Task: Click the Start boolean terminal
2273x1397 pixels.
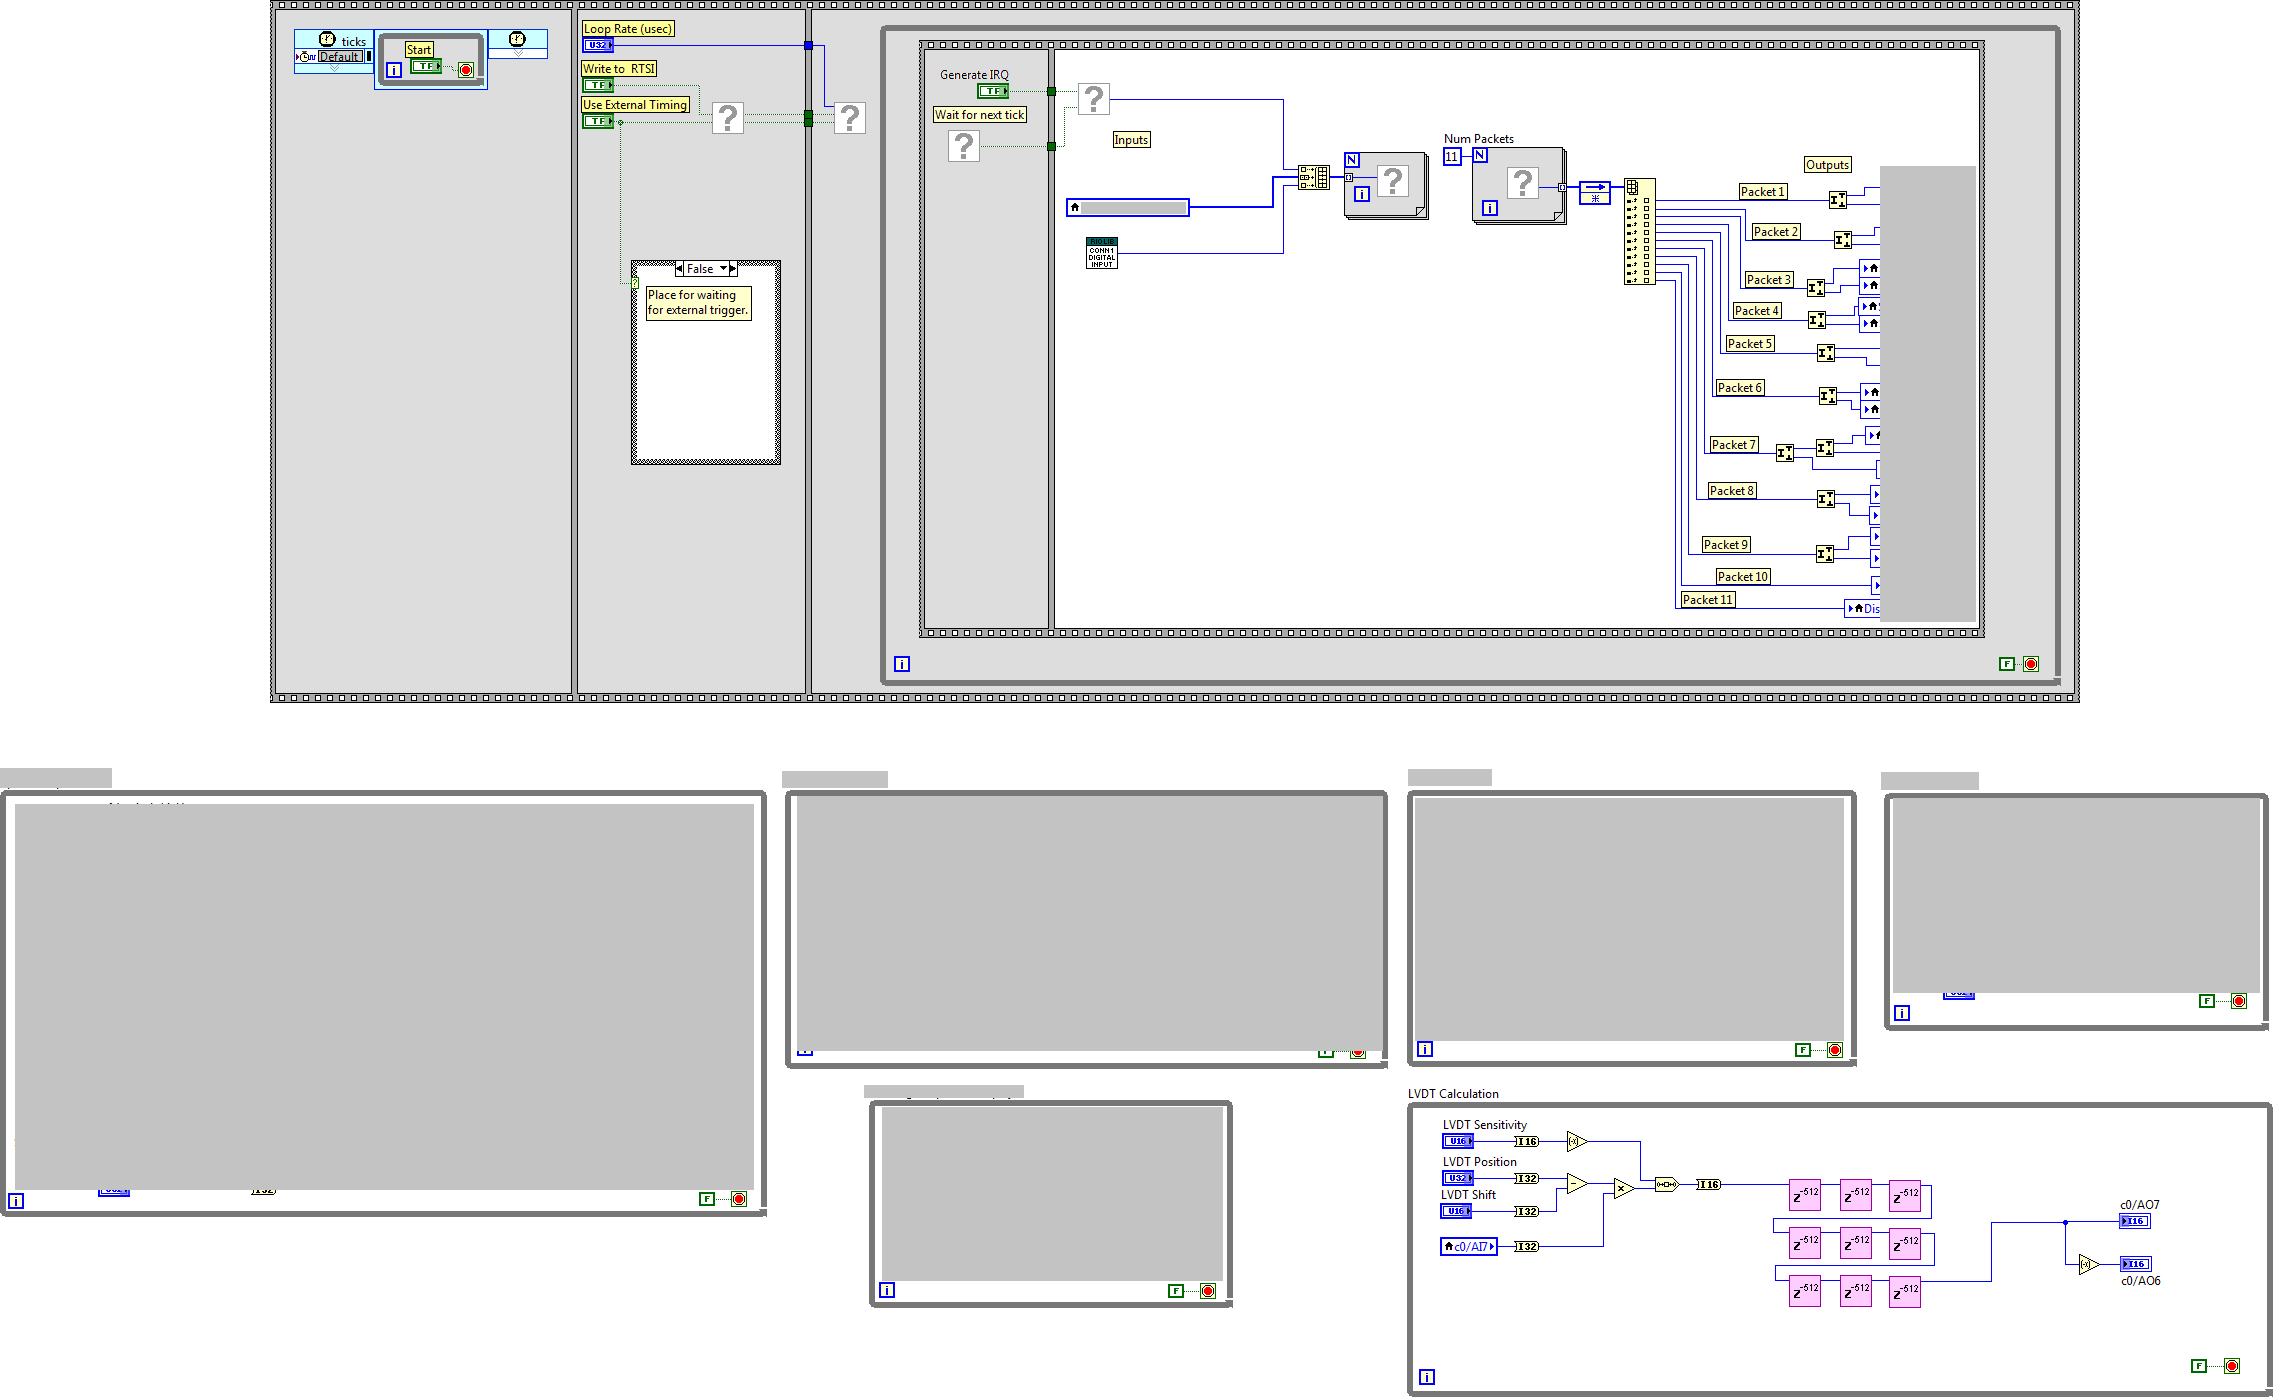Action: click(425, 66)
